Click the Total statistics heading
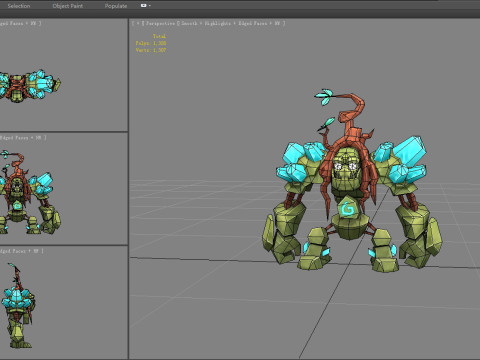Screen dimensions: 480x360 (159, 36)
